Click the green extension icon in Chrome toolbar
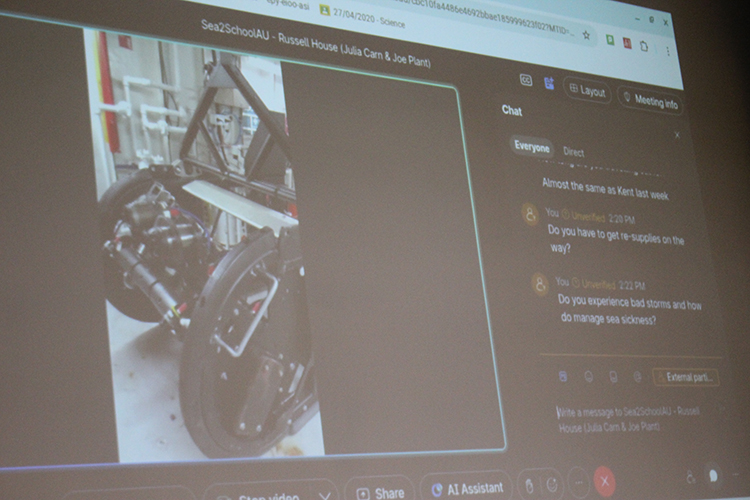 [608, 39]
